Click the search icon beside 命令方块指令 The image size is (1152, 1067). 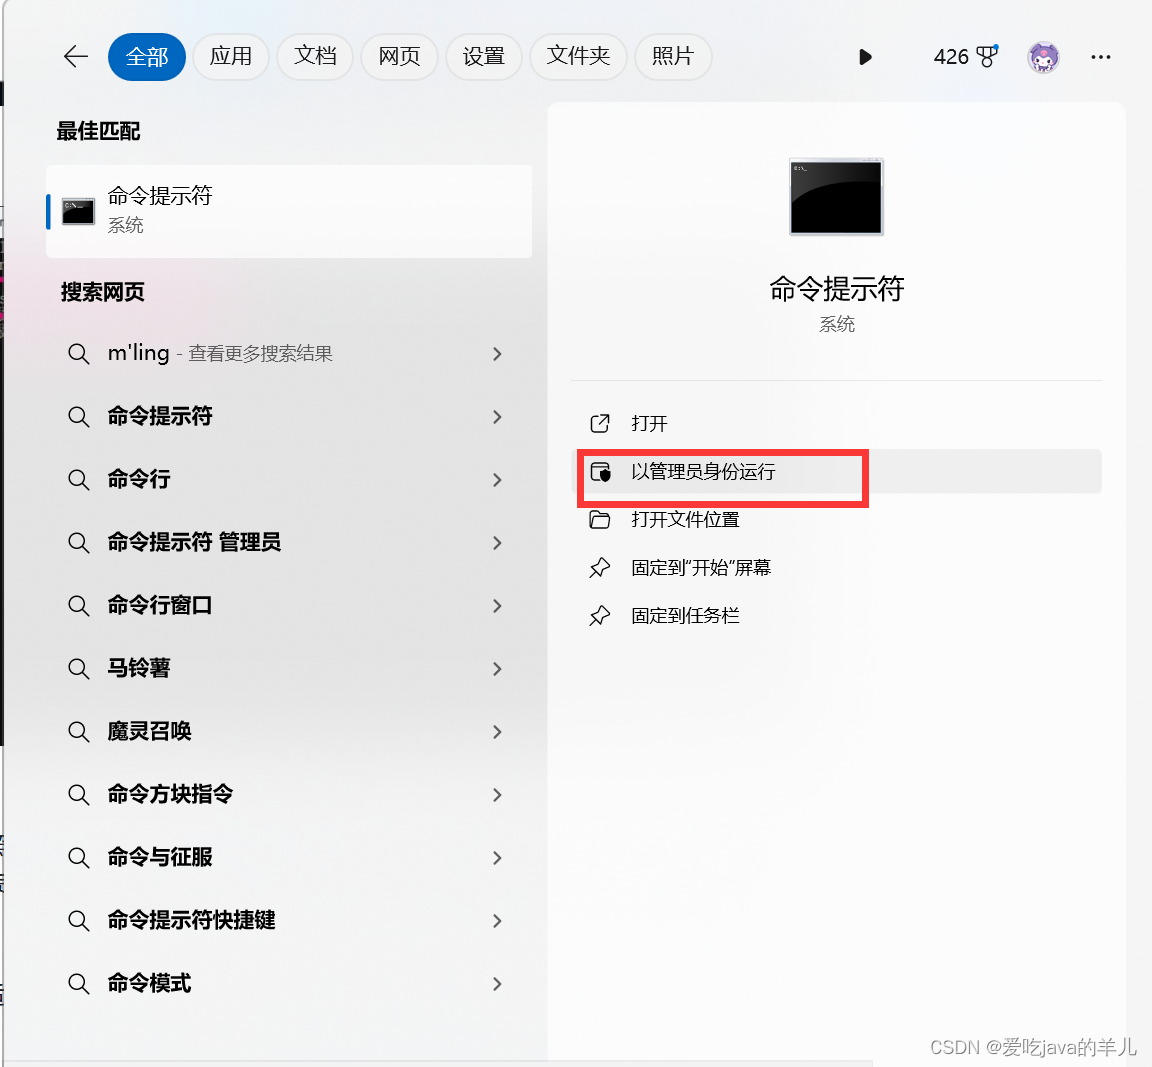pos(79,794)
